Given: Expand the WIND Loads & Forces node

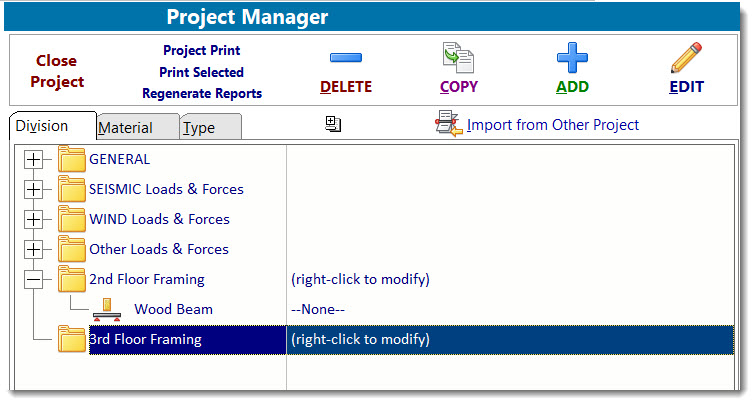Looking at the screenshot, I should (34, 219).
